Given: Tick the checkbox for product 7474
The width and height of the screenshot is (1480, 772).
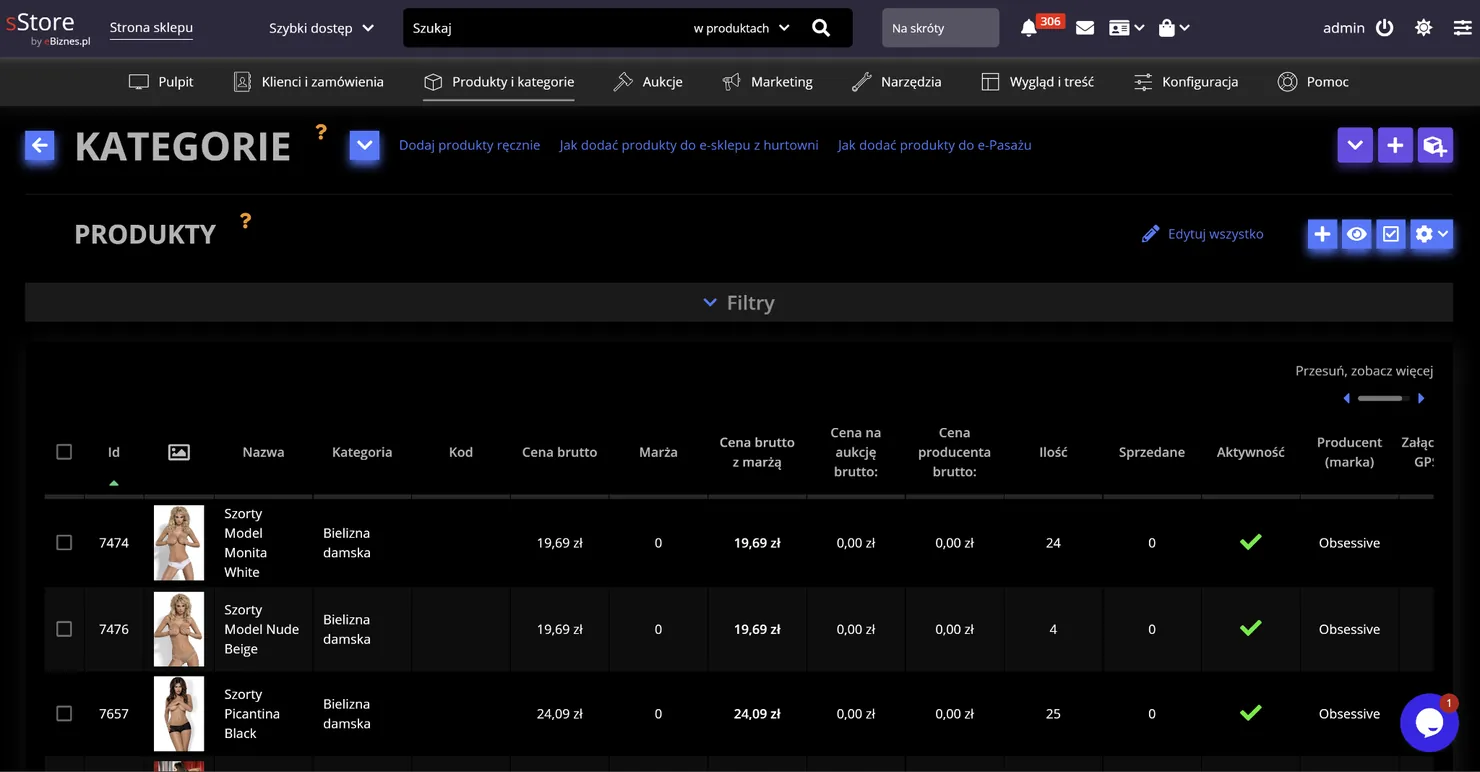Looking at the screenshot, I should click(64, 543).
